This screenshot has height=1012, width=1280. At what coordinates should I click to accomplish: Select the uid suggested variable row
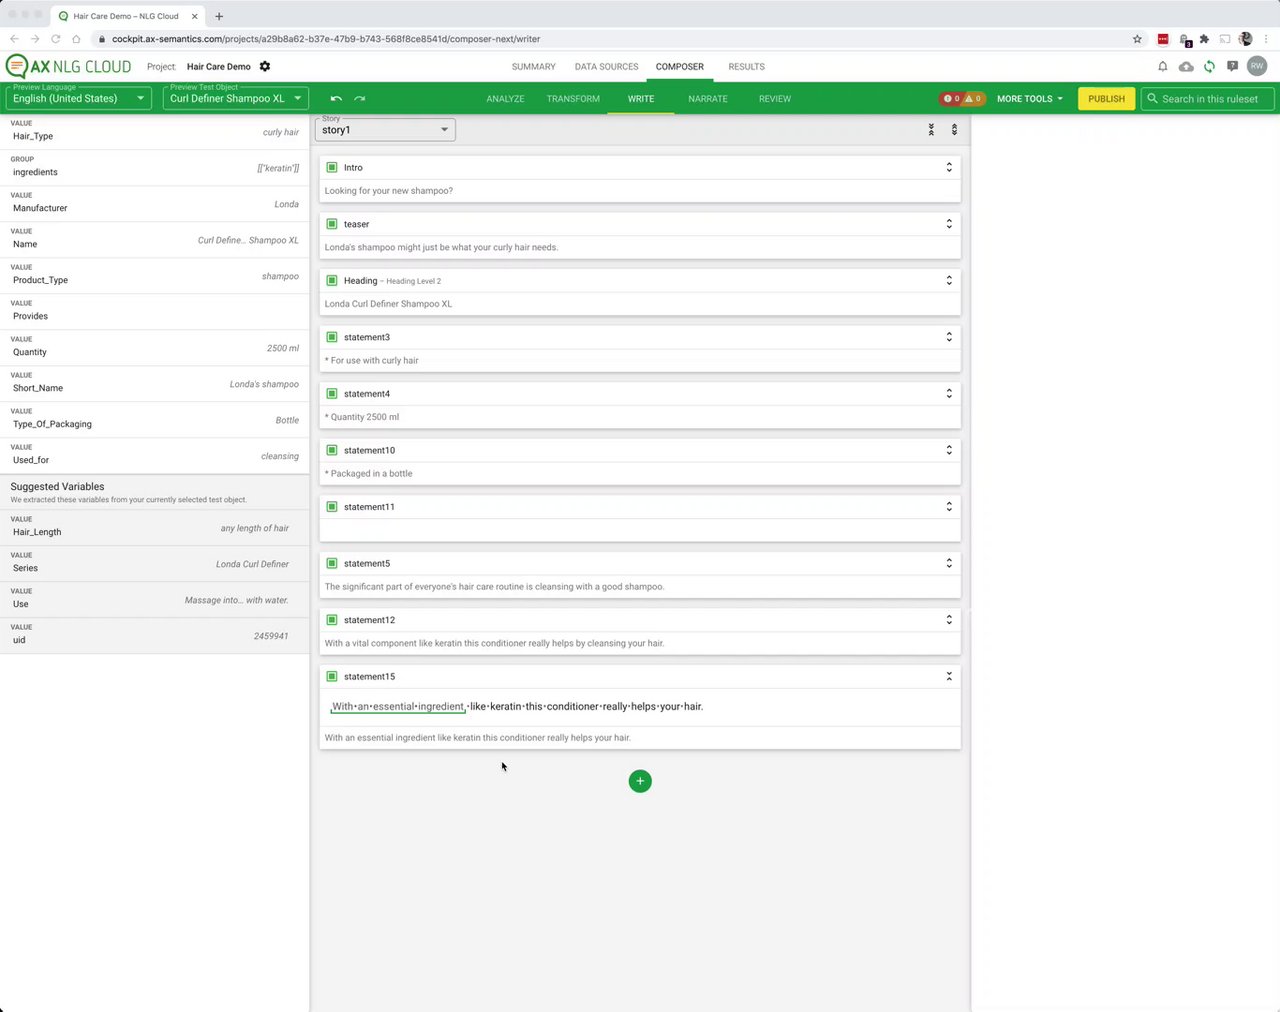155,636
